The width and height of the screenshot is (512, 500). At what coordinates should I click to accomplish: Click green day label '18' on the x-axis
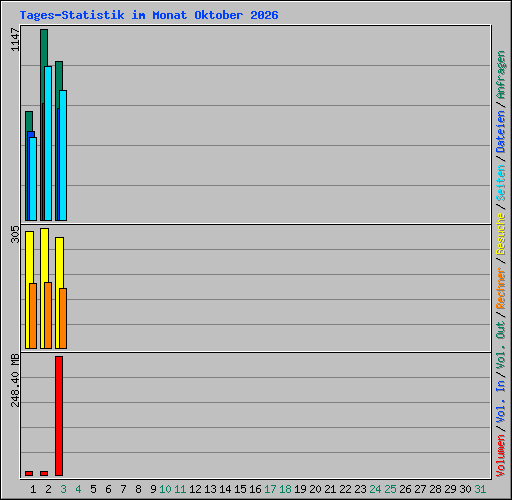pos(285,489)
